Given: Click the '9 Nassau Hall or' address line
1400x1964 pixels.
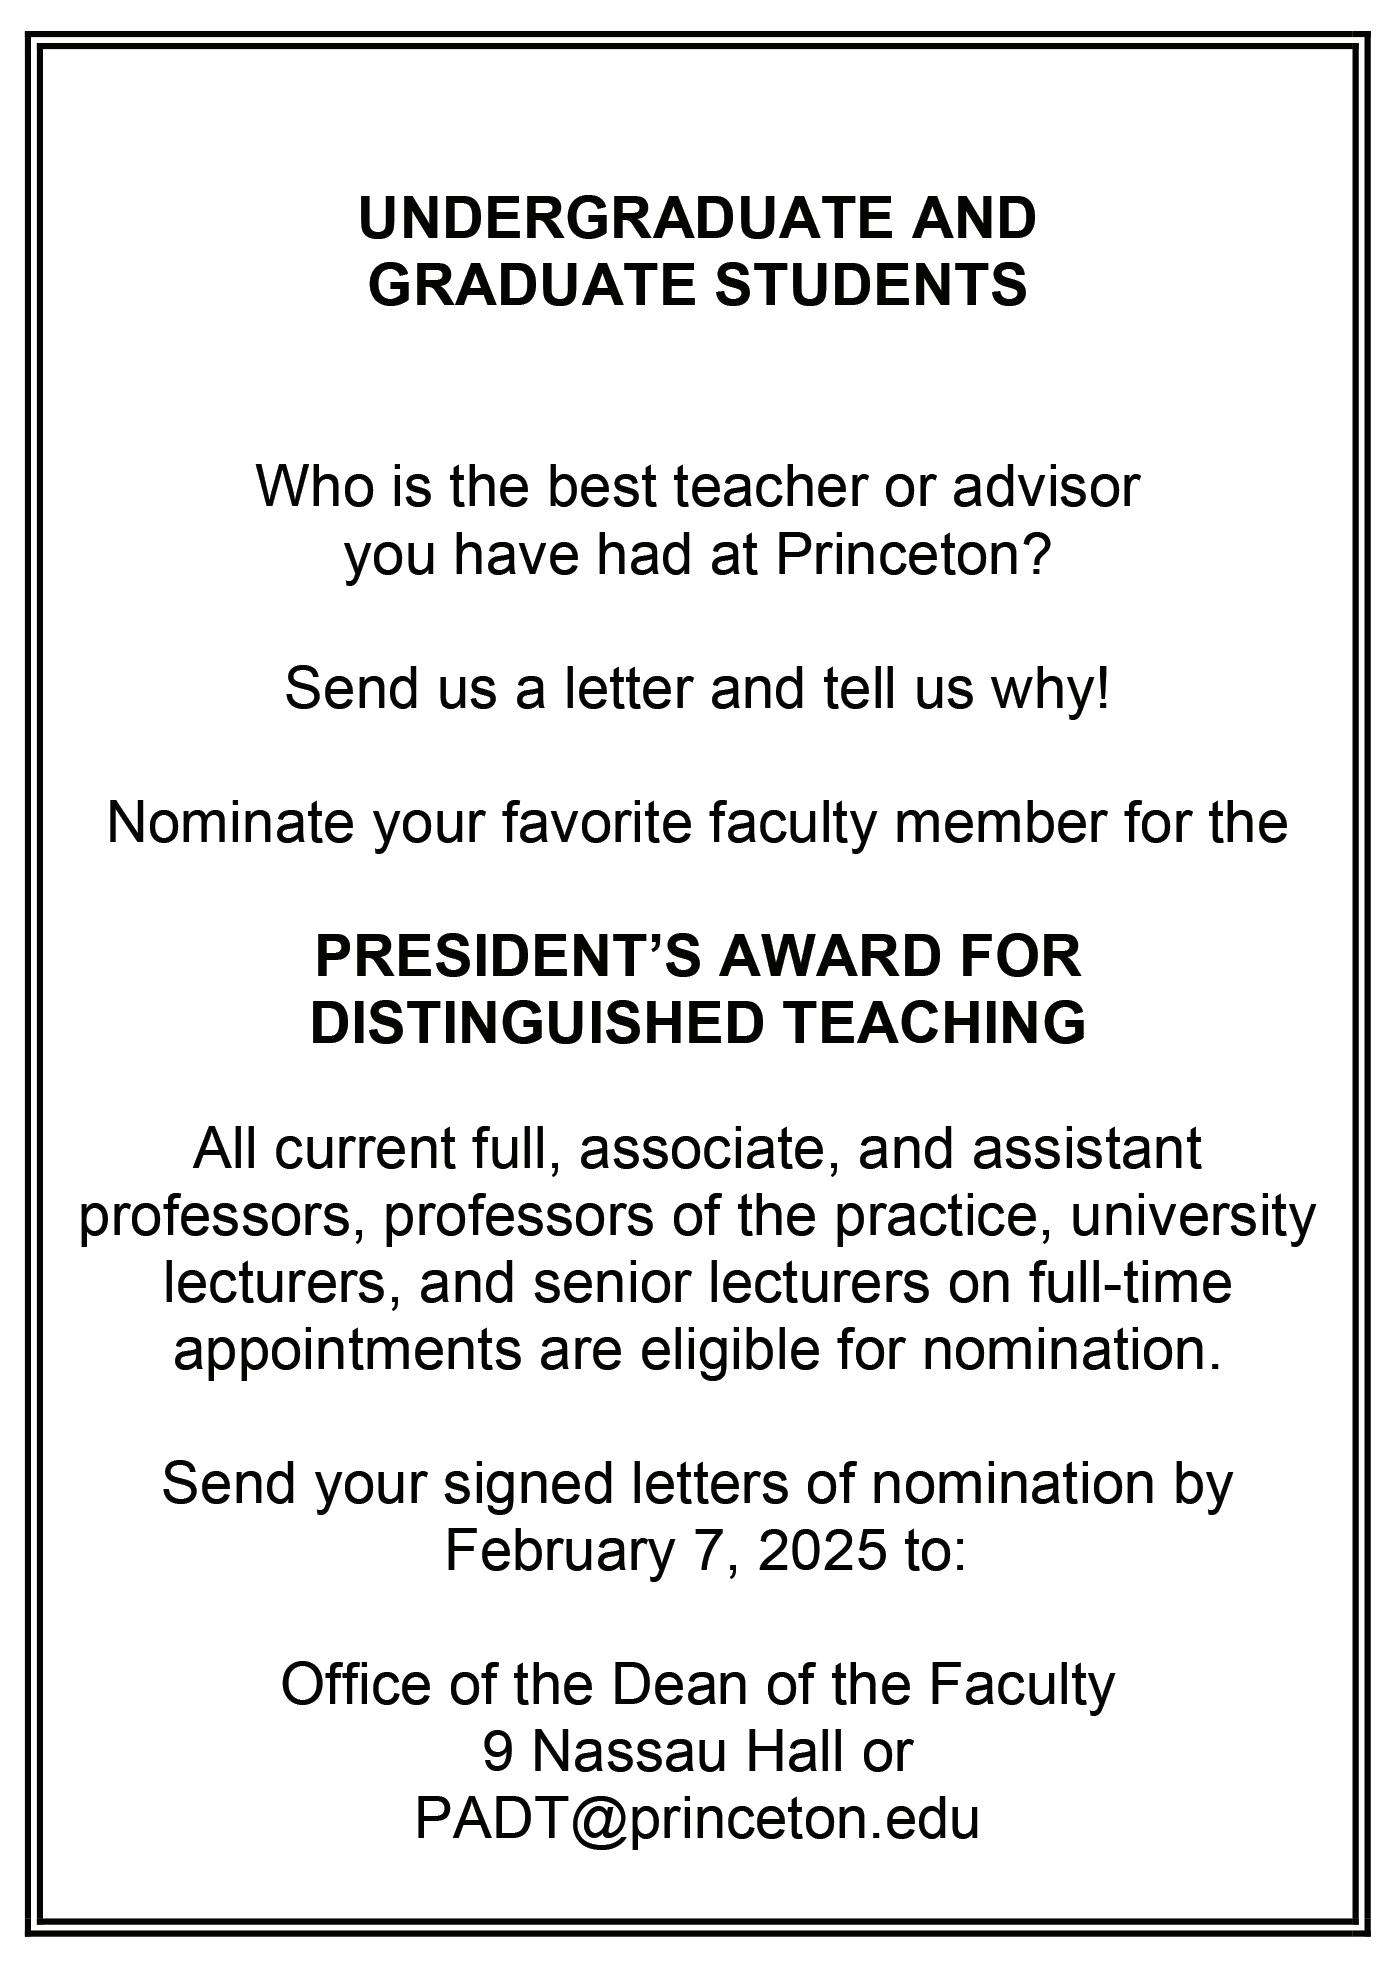Looking at the screenshot, I should (x=698, y=1751).
